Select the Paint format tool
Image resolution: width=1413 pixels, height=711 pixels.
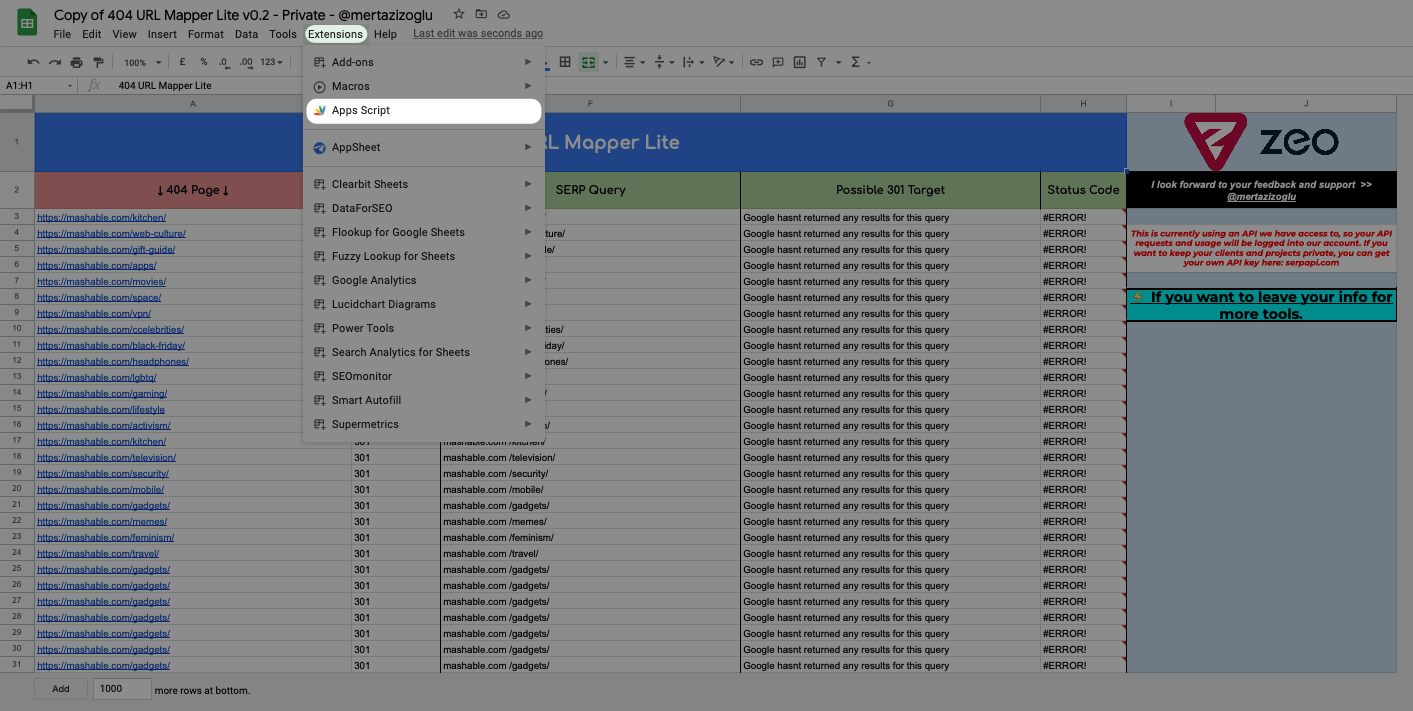97,62
